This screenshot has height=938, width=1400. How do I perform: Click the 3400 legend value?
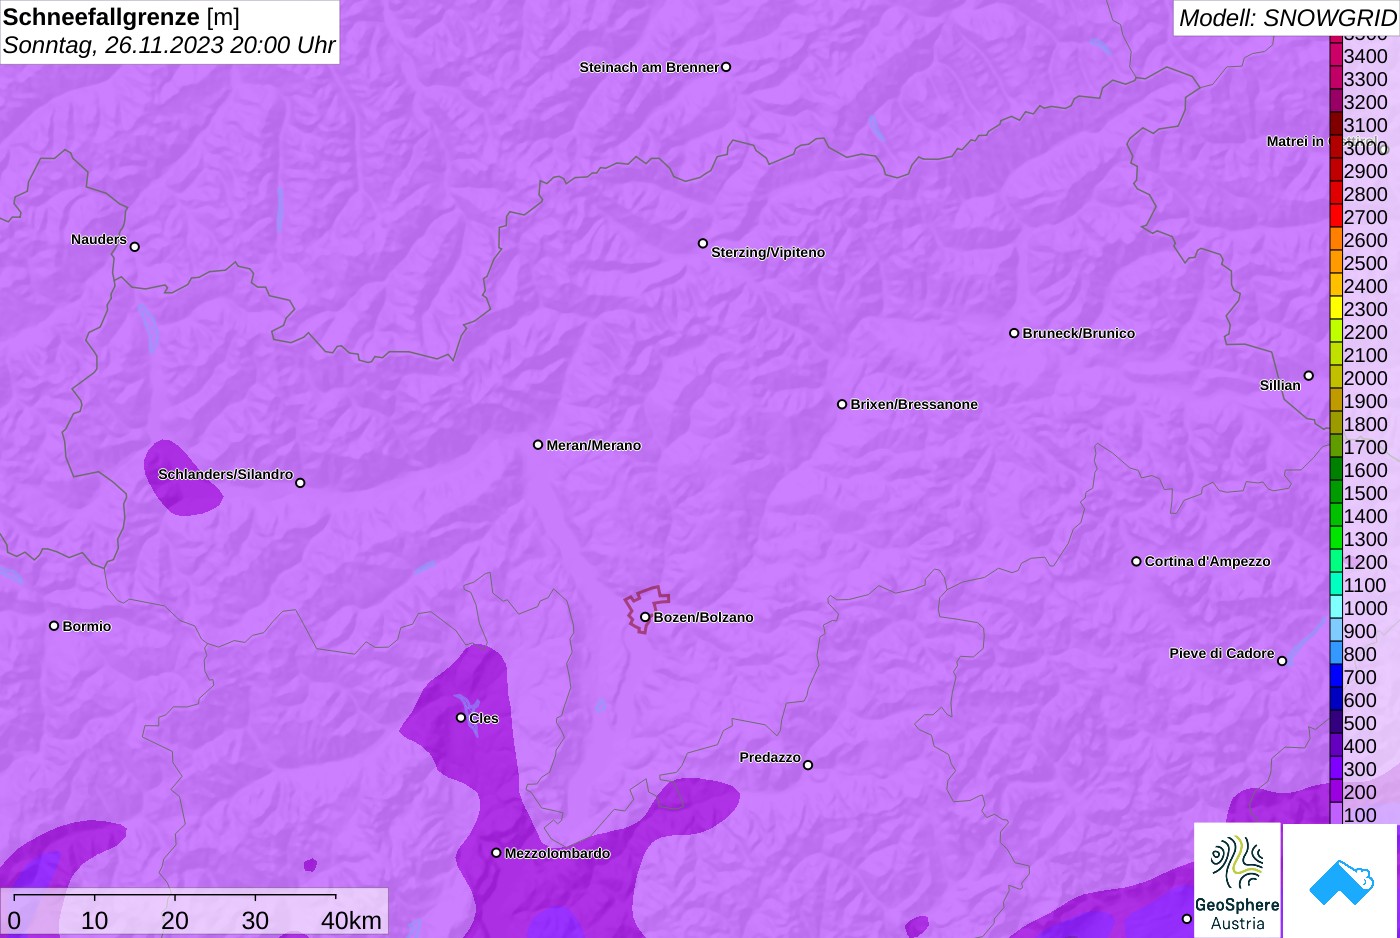(1365, 56)
